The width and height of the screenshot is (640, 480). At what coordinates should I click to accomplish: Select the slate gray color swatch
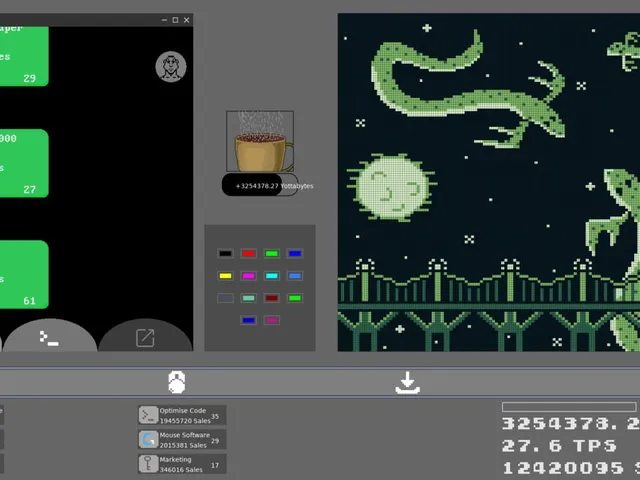225,298
